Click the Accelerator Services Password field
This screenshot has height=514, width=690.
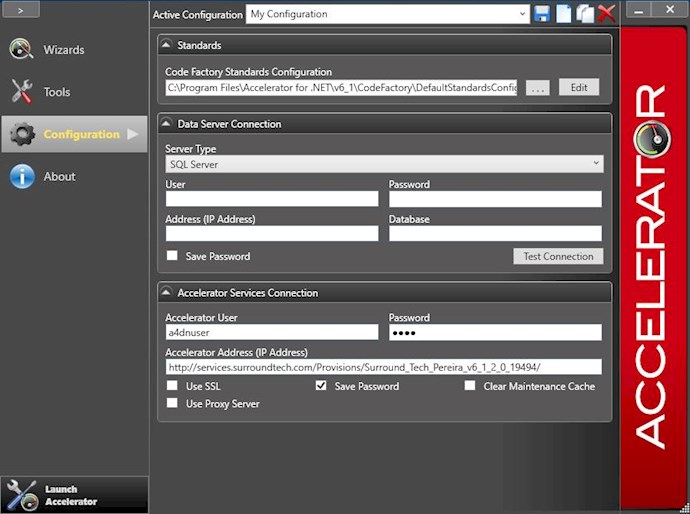[x=495, y=332]
